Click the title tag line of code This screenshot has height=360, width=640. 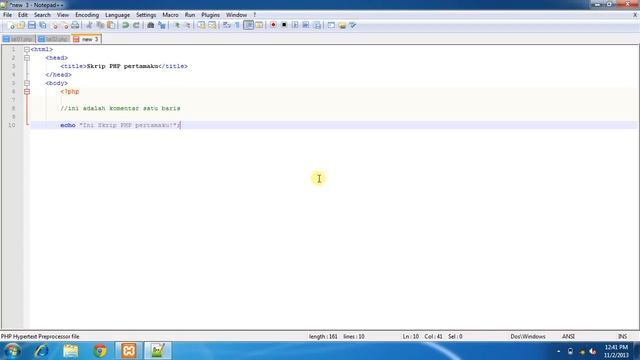[124, 66]
